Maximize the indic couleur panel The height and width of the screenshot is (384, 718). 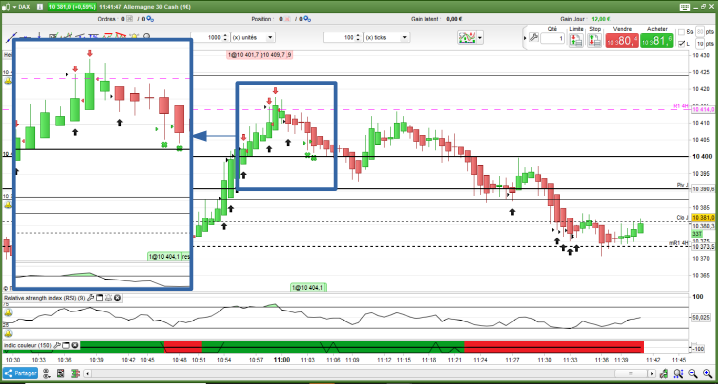[66, 345]
